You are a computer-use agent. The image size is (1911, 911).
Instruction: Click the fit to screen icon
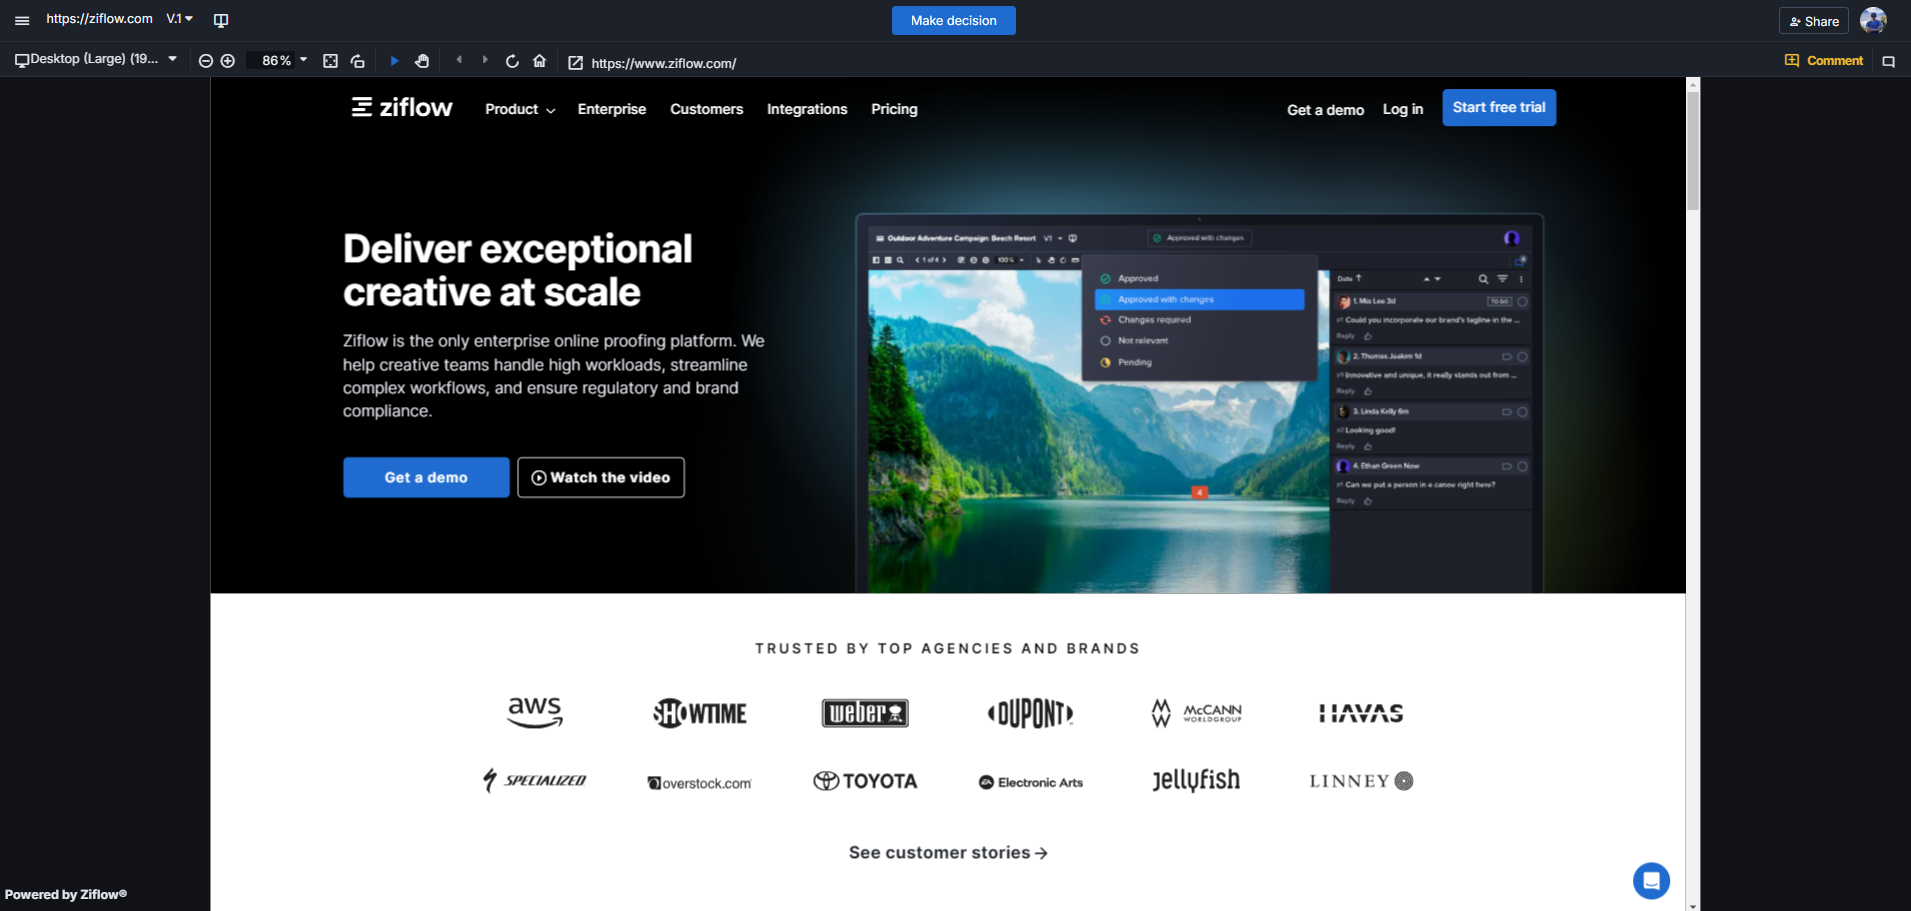click(x=330, y=61)
